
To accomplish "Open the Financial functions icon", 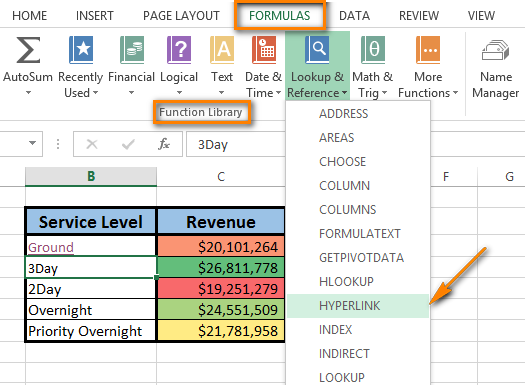I will tap(132, 50).
